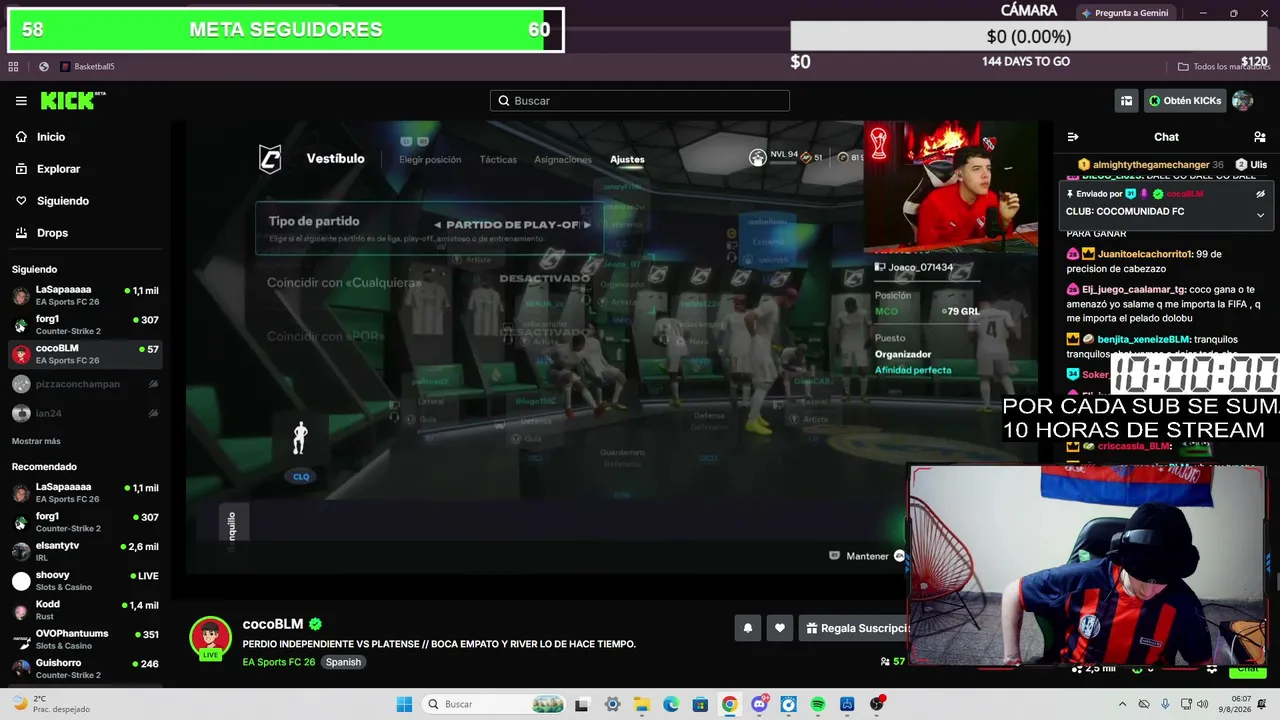
Task: Open File Explorer on the taskbar
Action: [x=641, y=704]
